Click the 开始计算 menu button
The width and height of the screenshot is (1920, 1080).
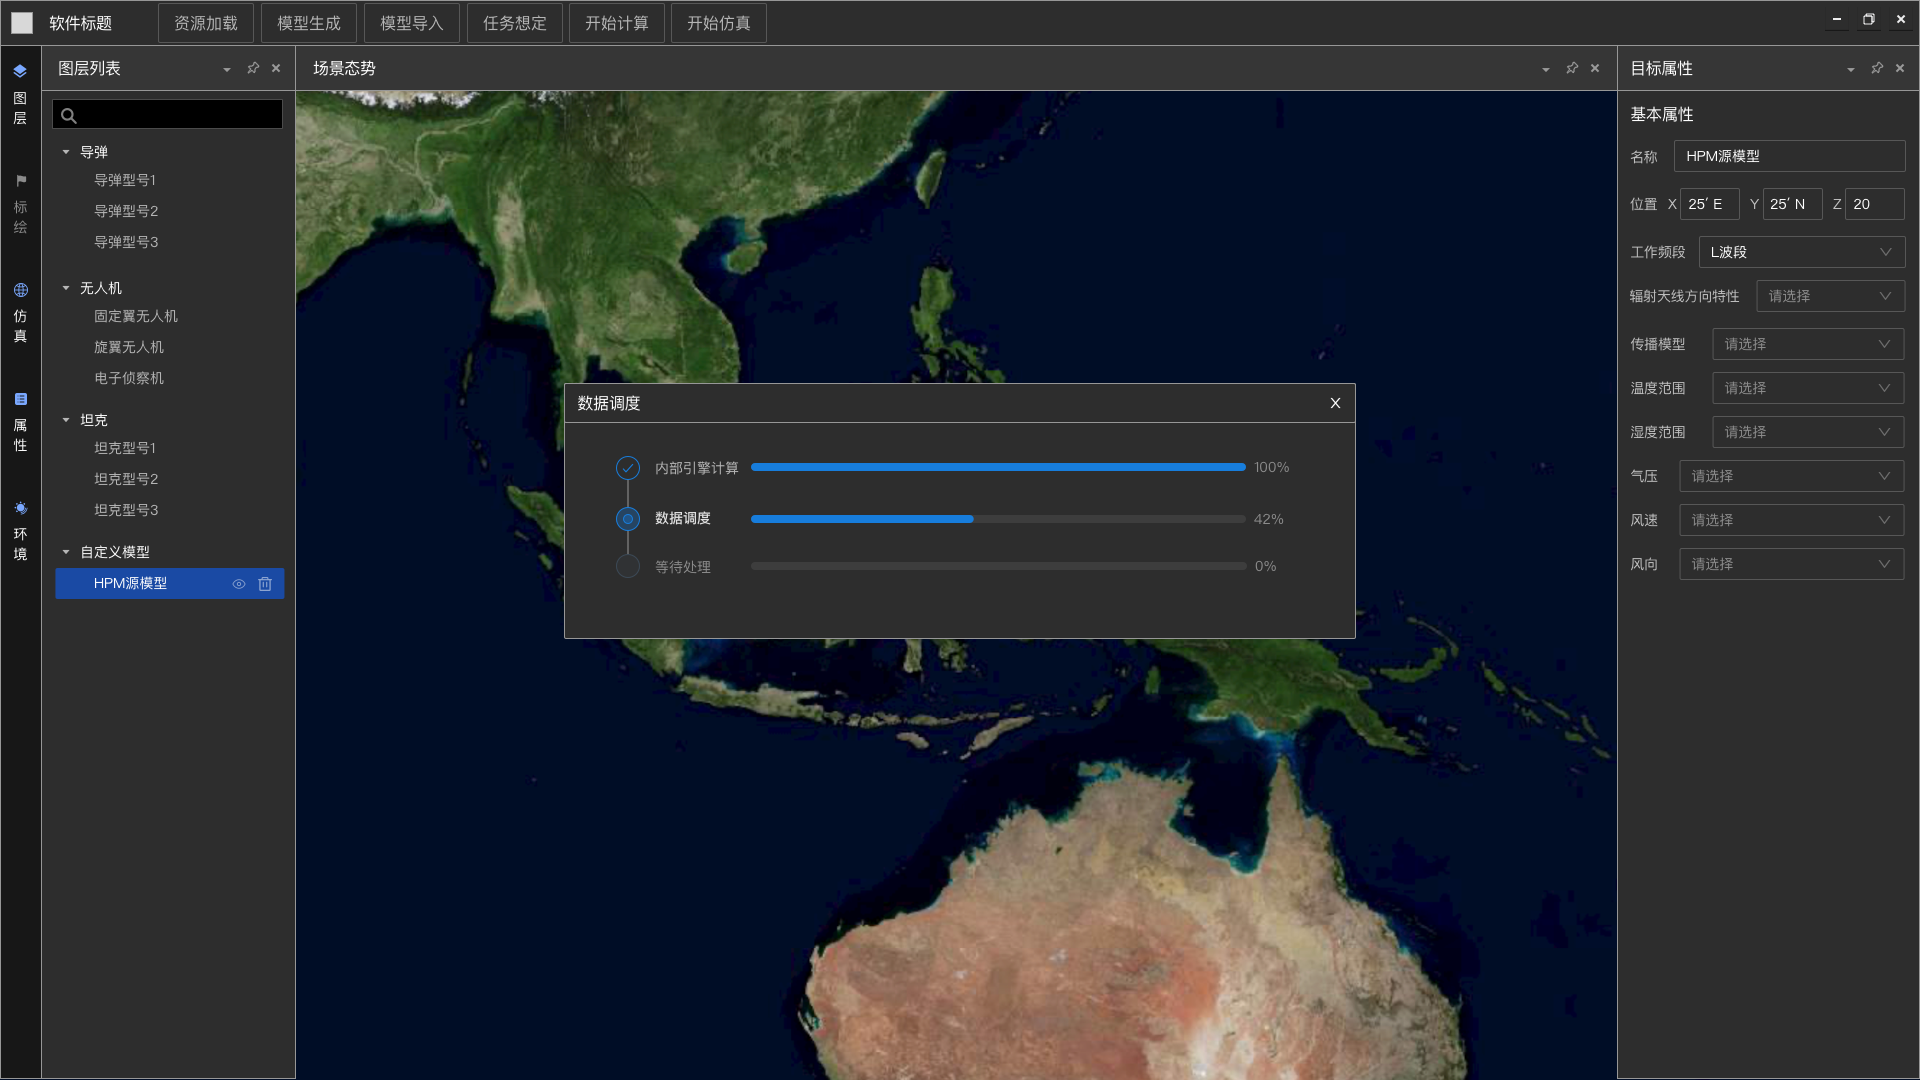tap(617, 23)
